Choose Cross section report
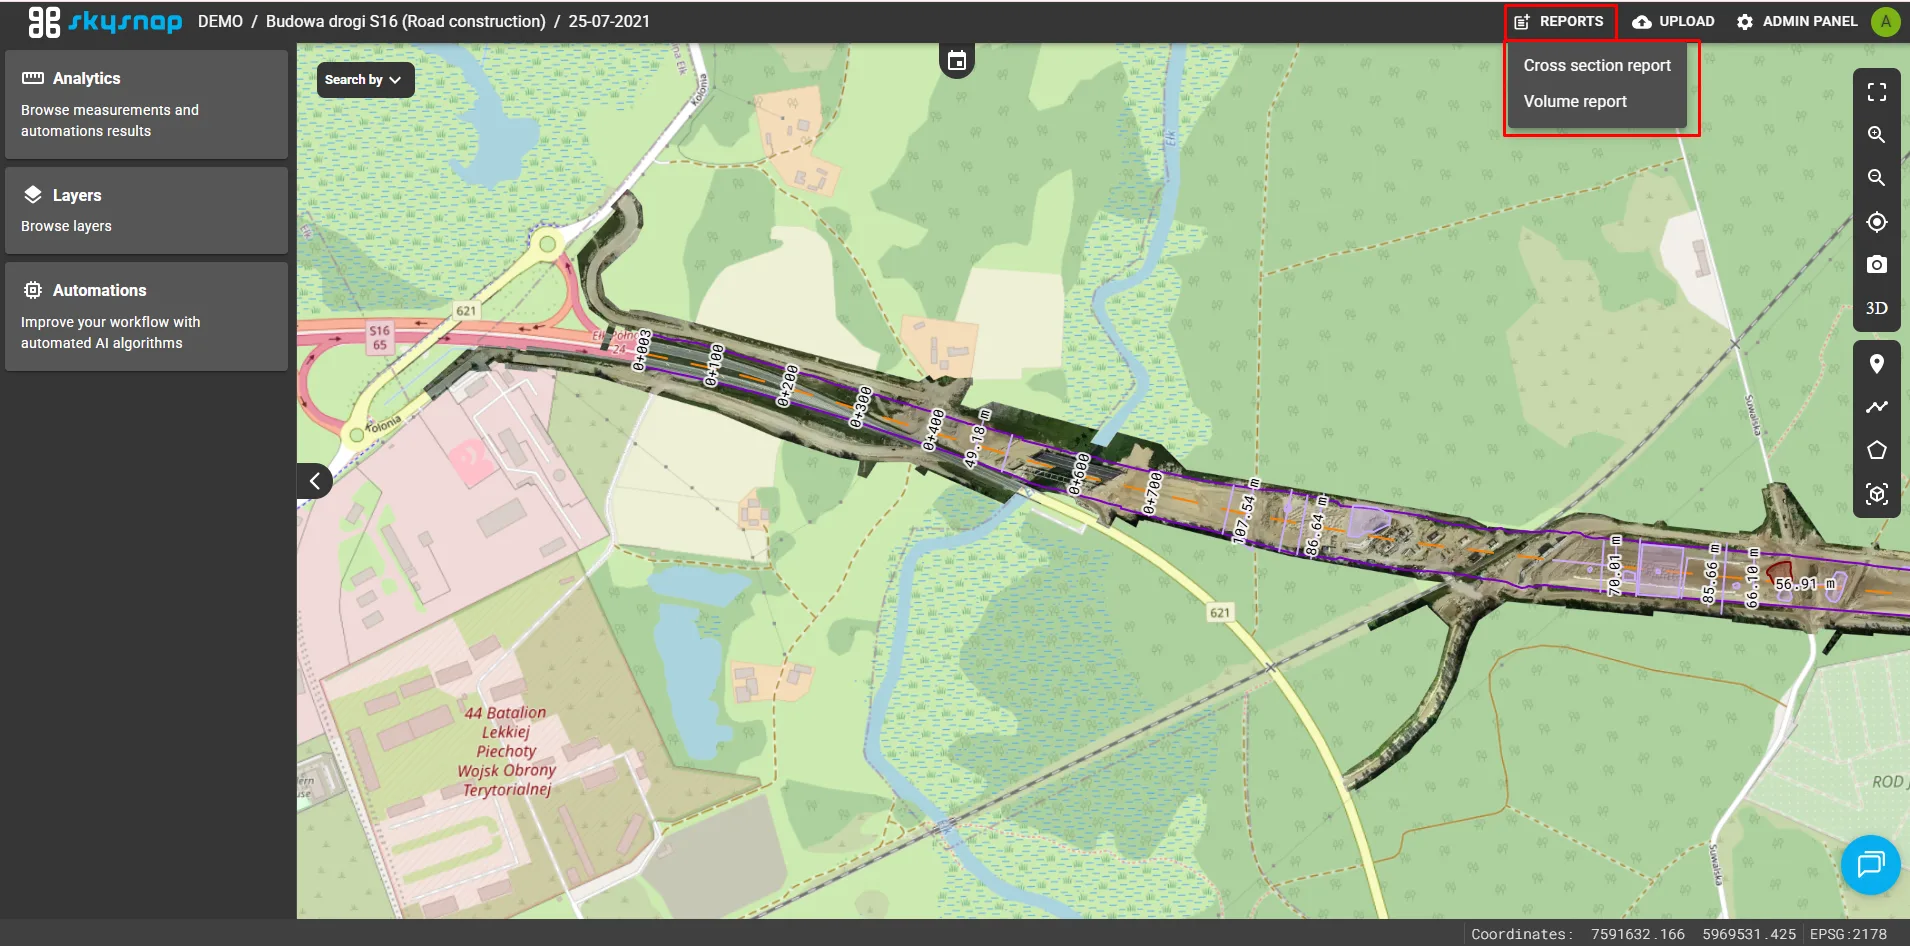Screen dimensions: 1910x946 point(1596,66)
